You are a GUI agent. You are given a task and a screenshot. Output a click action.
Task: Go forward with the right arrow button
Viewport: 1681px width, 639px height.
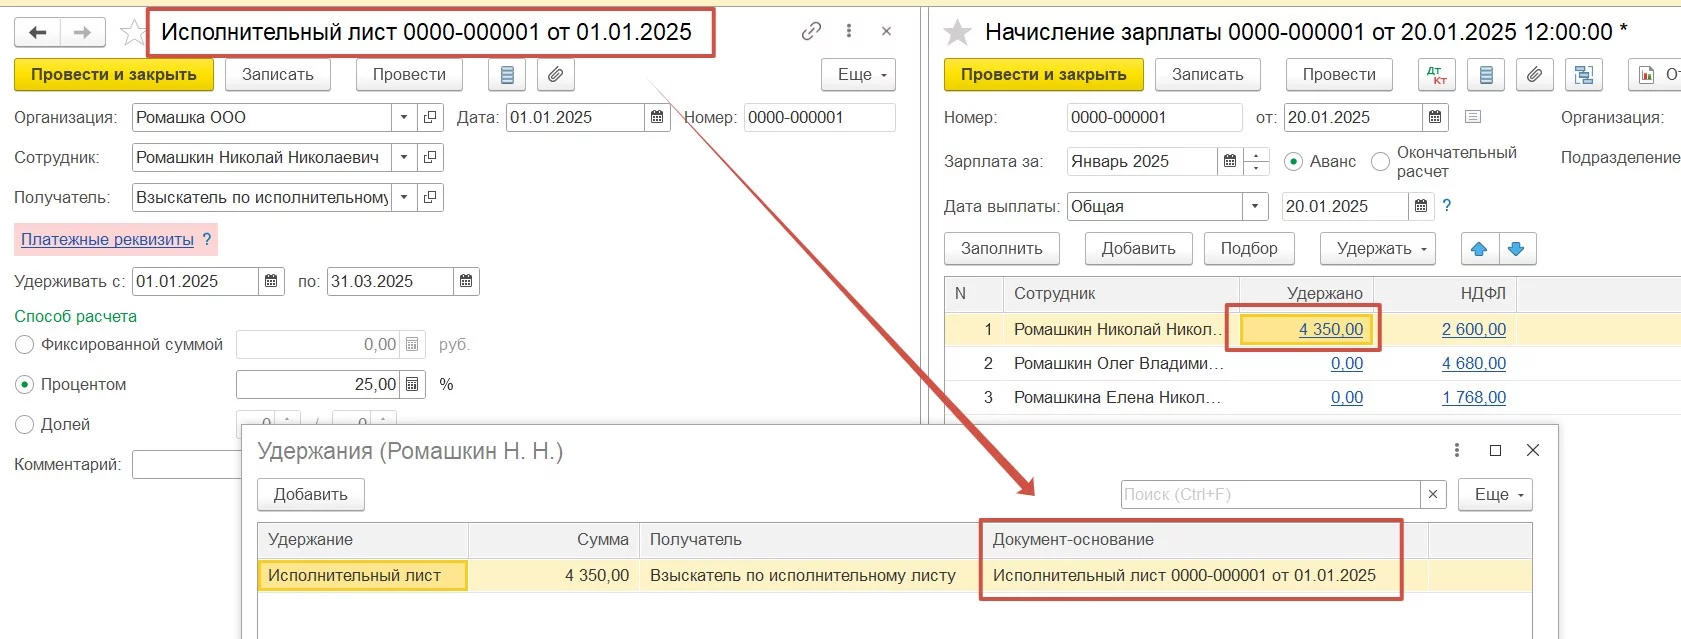82,33
